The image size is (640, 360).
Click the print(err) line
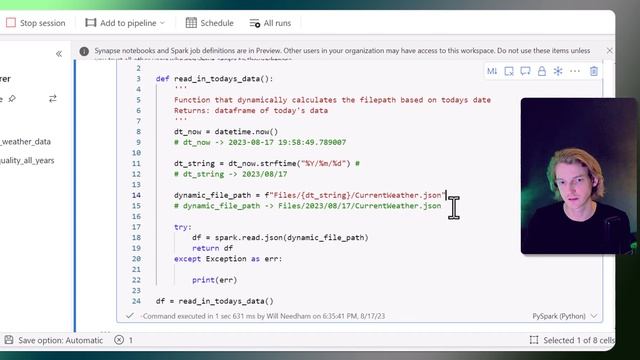coord(214,280)
